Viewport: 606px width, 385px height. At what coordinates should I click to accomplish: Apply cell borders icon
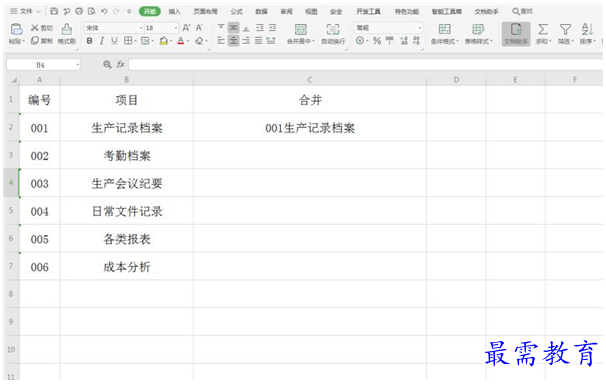(x=127, y=41)
